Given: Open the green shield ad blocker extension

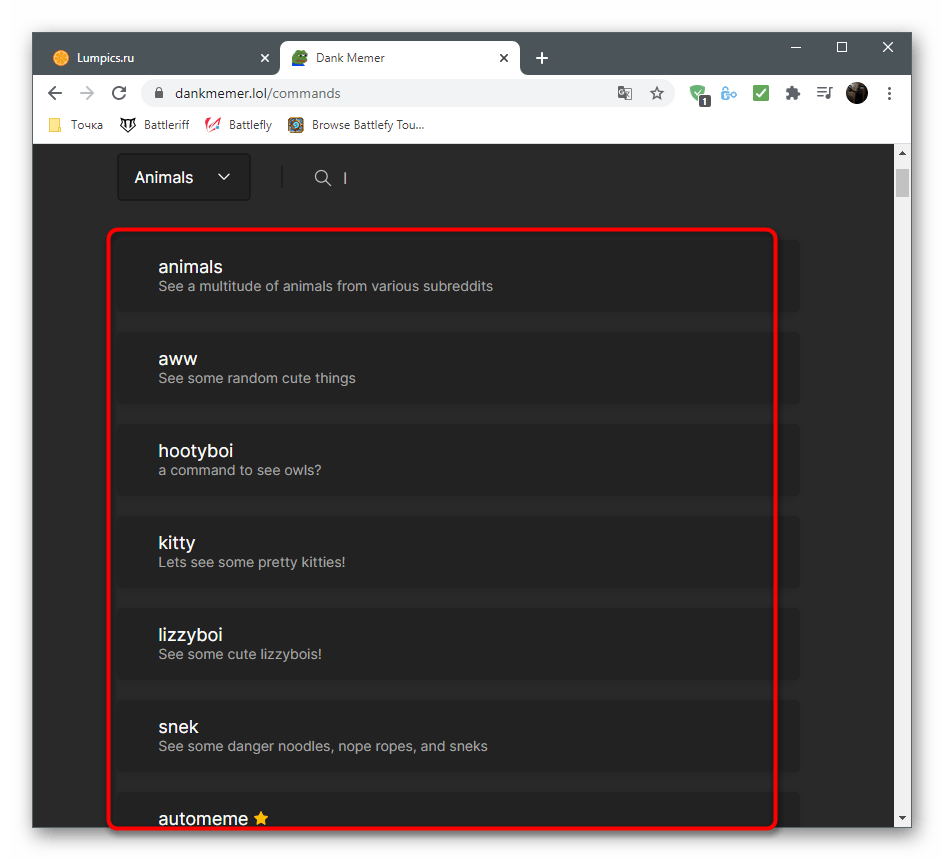Looking at the screenshot, I should (x=698, y=93).
